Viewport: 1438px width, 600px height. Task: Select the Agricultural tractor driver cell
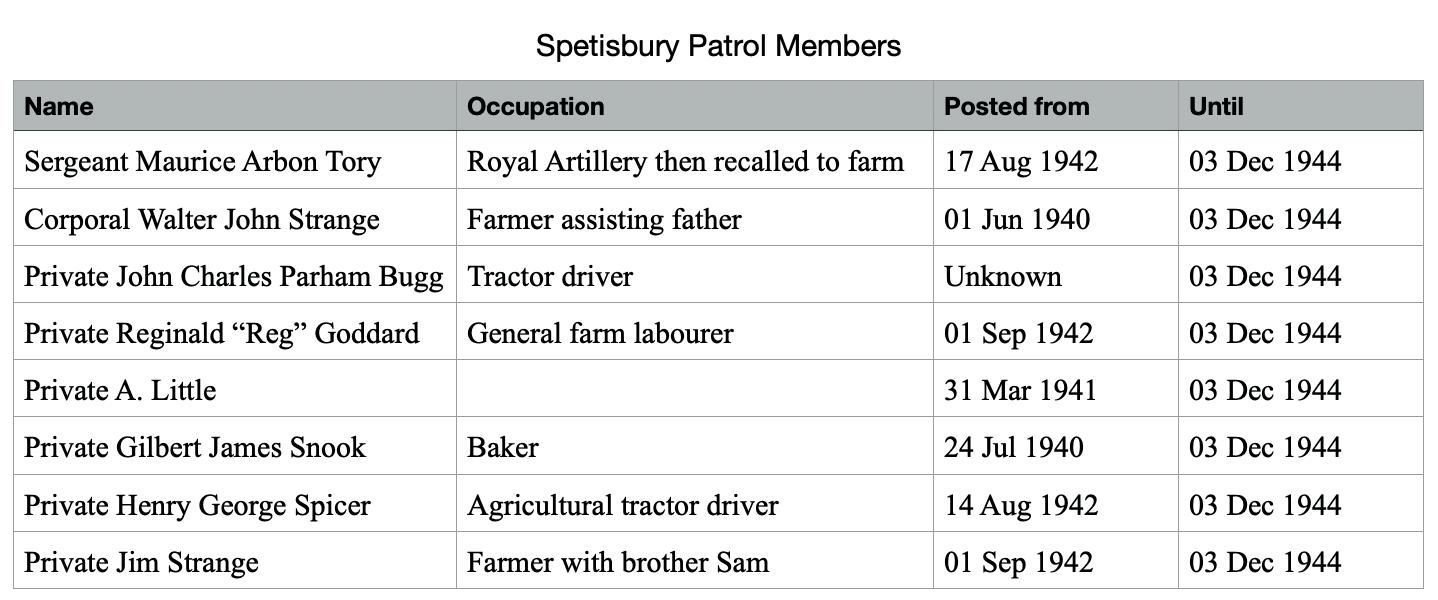coord(622,505)
